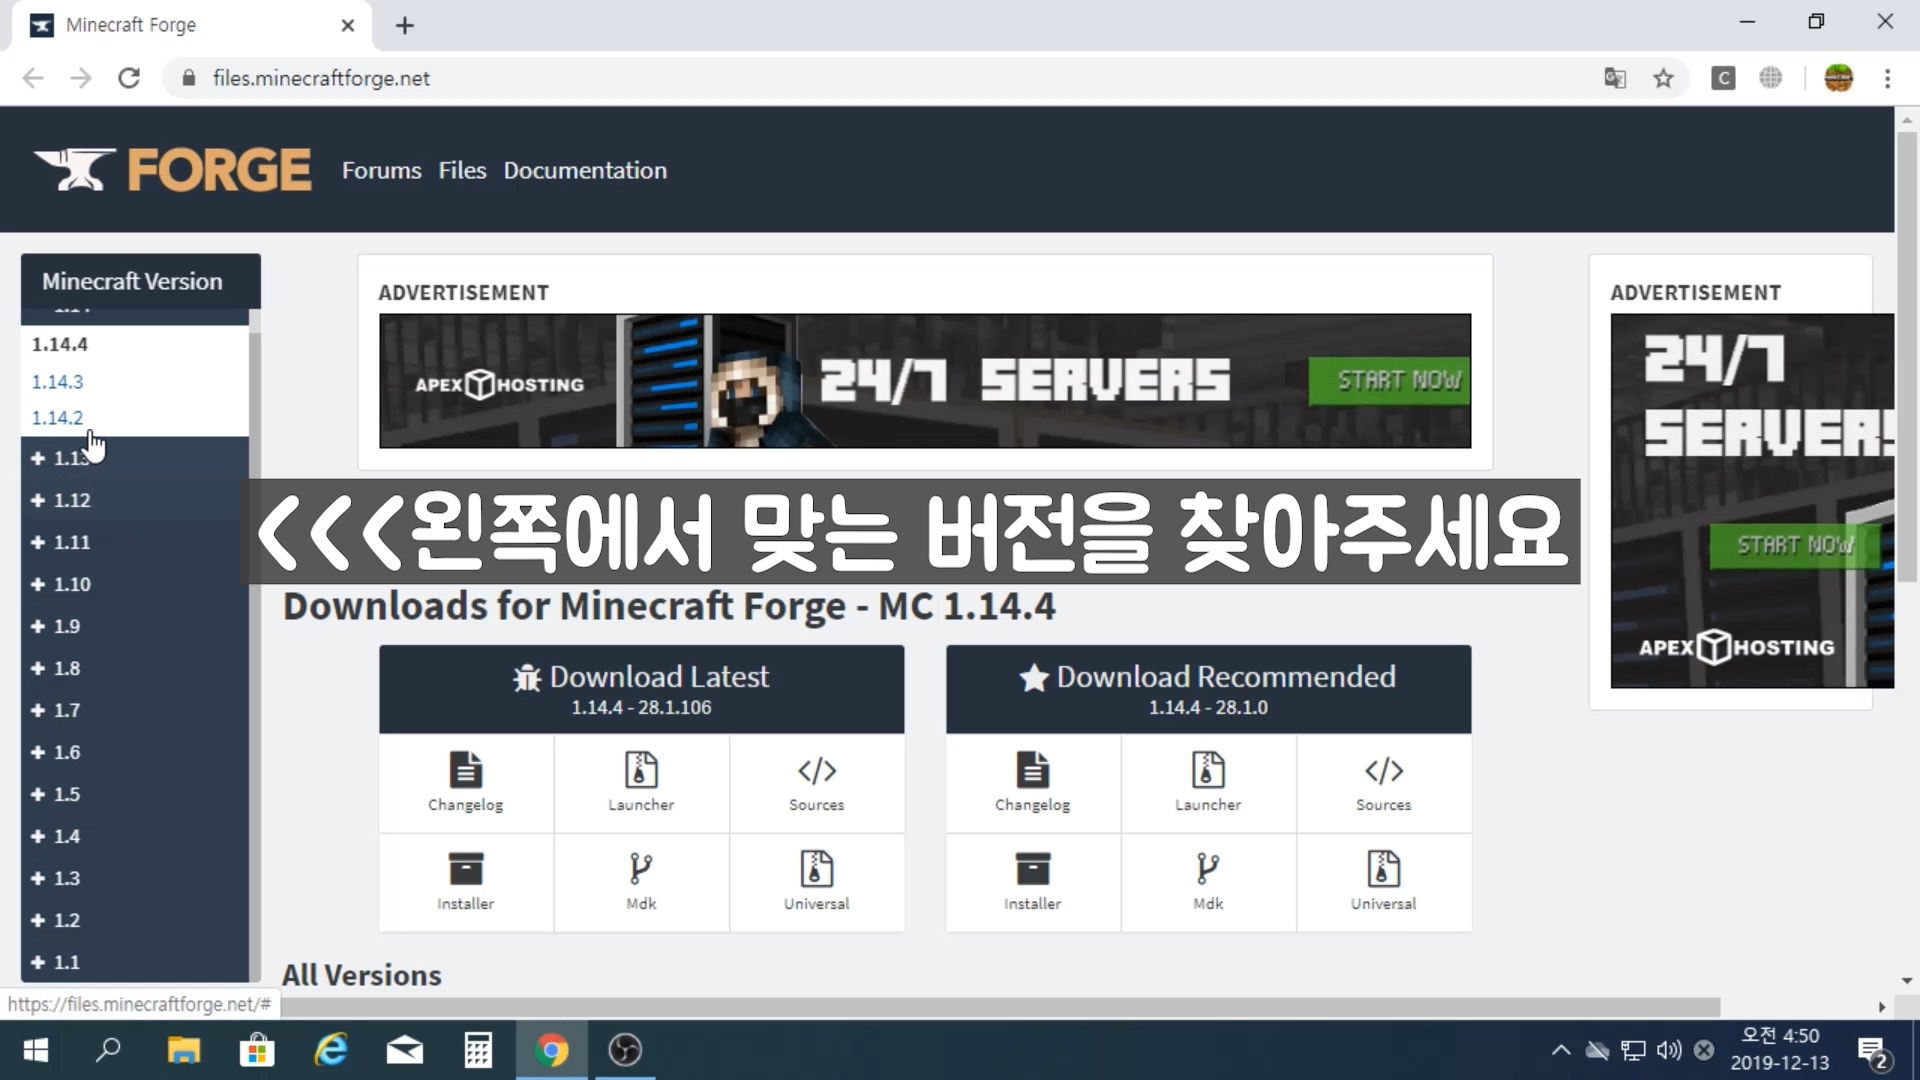Open the Files menu item
Screen dimensions: 1920x1080
pos(462,170)
